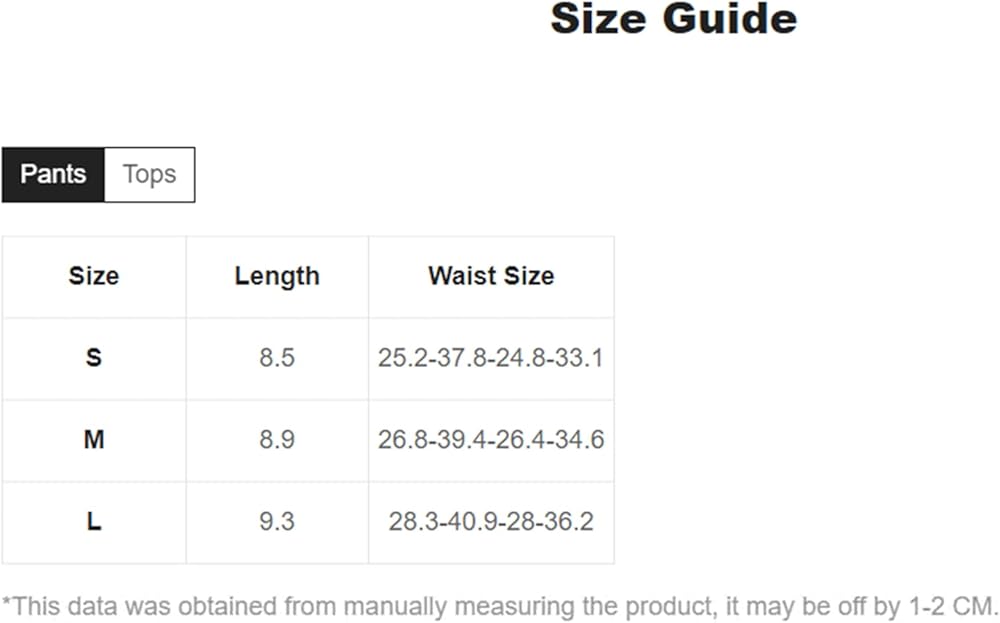Click waist value 26.8-39.4-26.4-34.6

pyautogui.click(x=491, y=439)
